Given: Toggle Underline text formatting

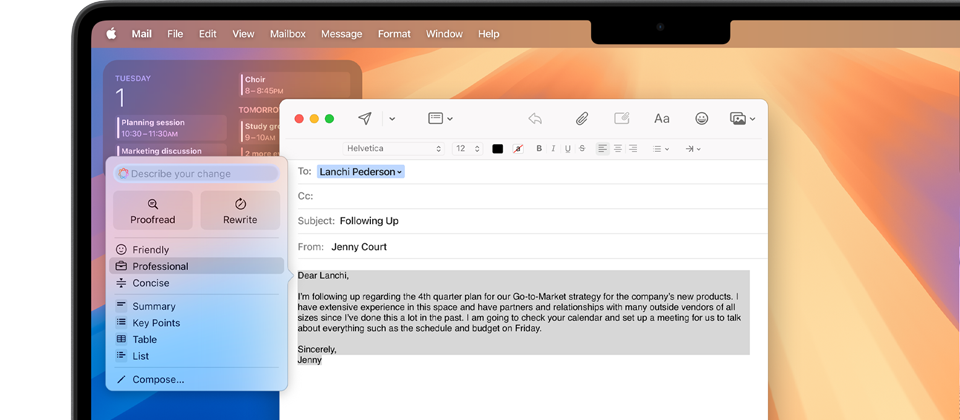Looking at the screenshot, I should [x=567, y=149].
